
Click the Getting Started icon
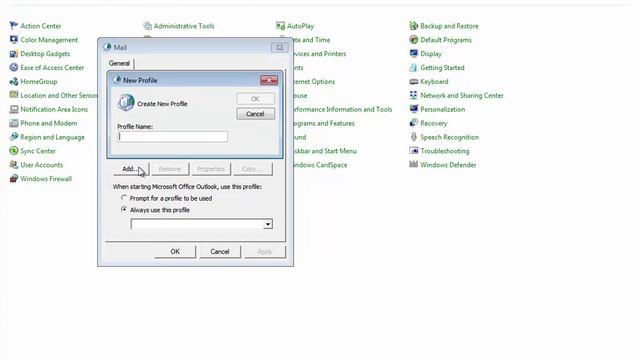[x=413, y=67]
